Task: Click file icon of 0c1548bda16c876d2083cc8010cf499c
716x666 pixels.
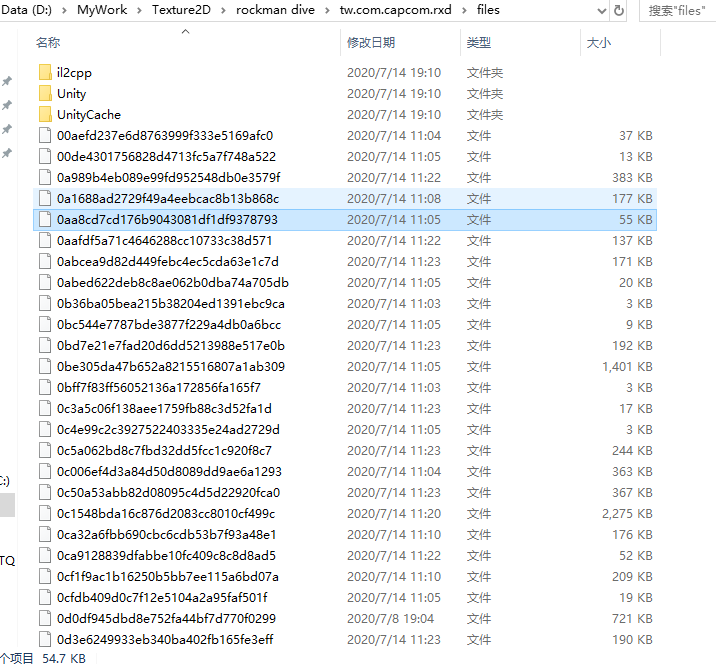Action: 45,513
